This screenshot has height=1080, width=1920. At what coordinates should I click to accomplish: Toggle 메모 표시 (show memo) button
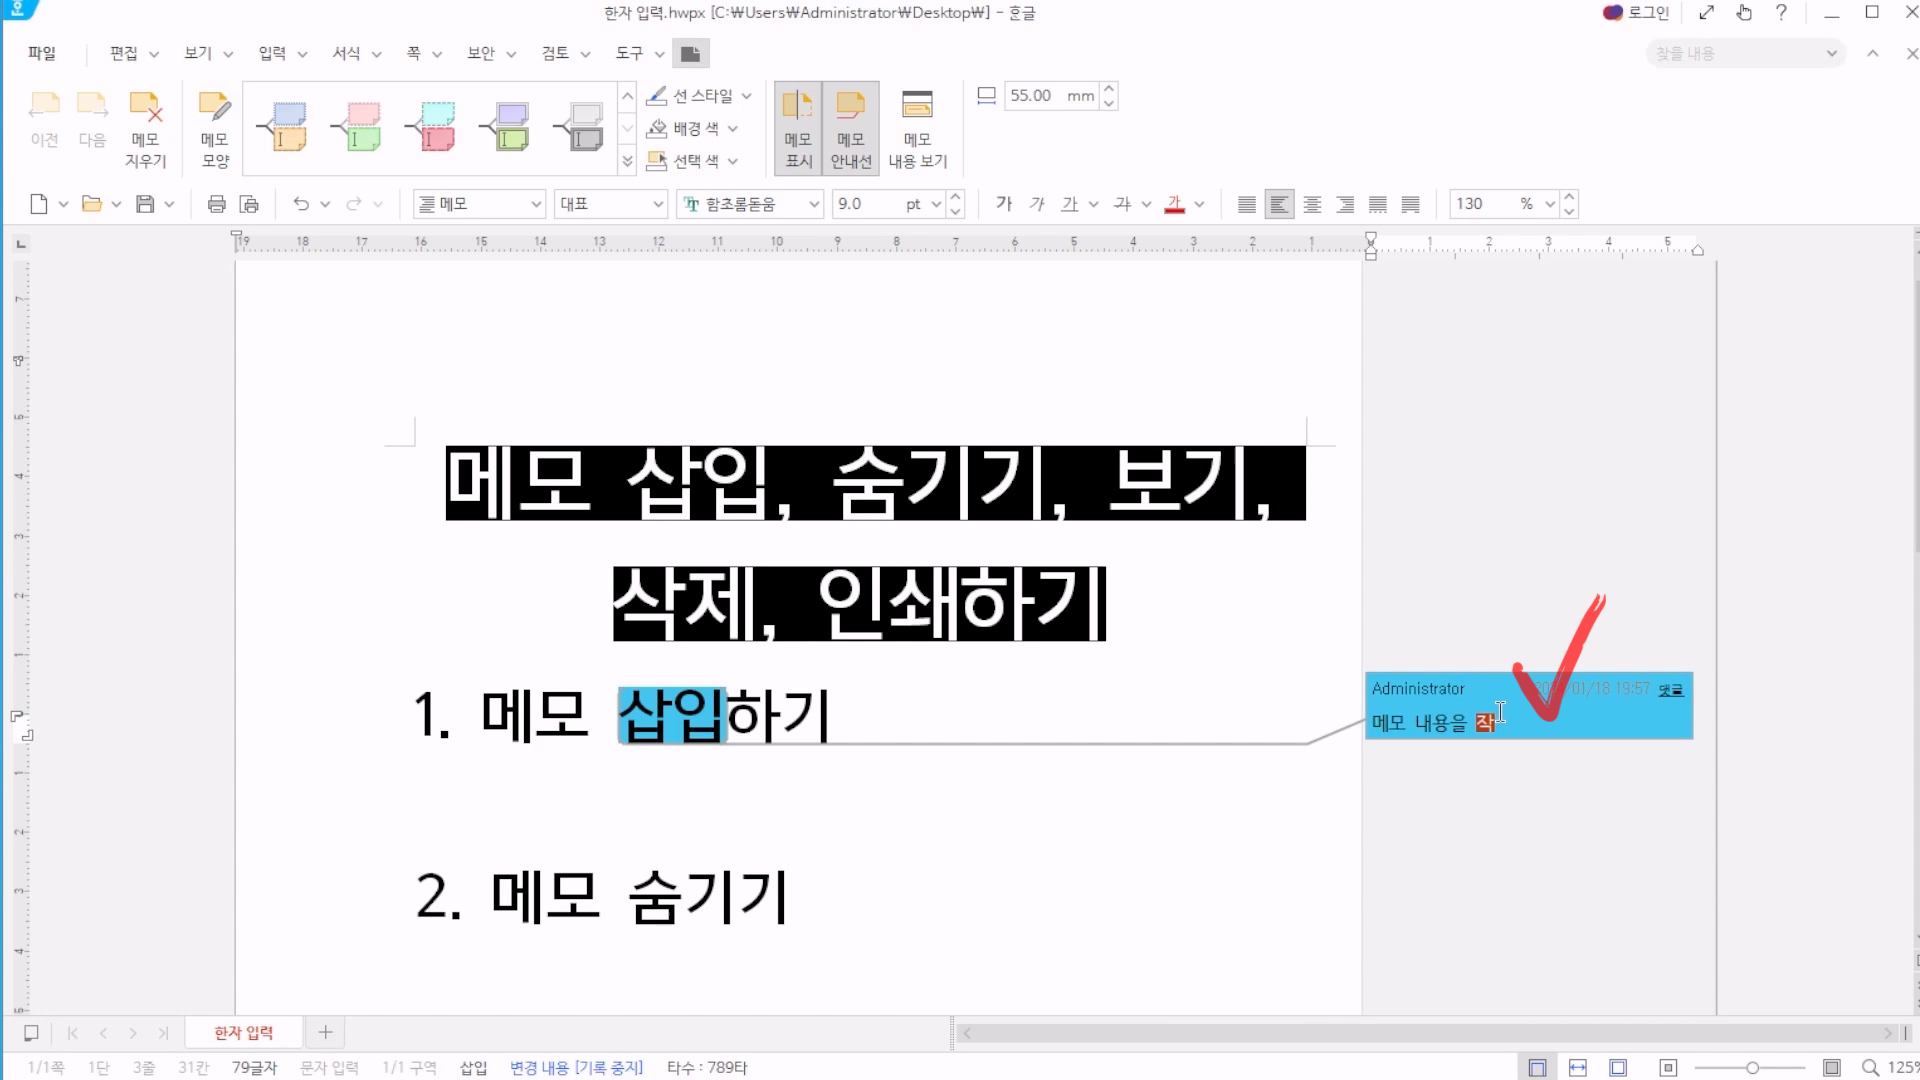pos(798,128)
